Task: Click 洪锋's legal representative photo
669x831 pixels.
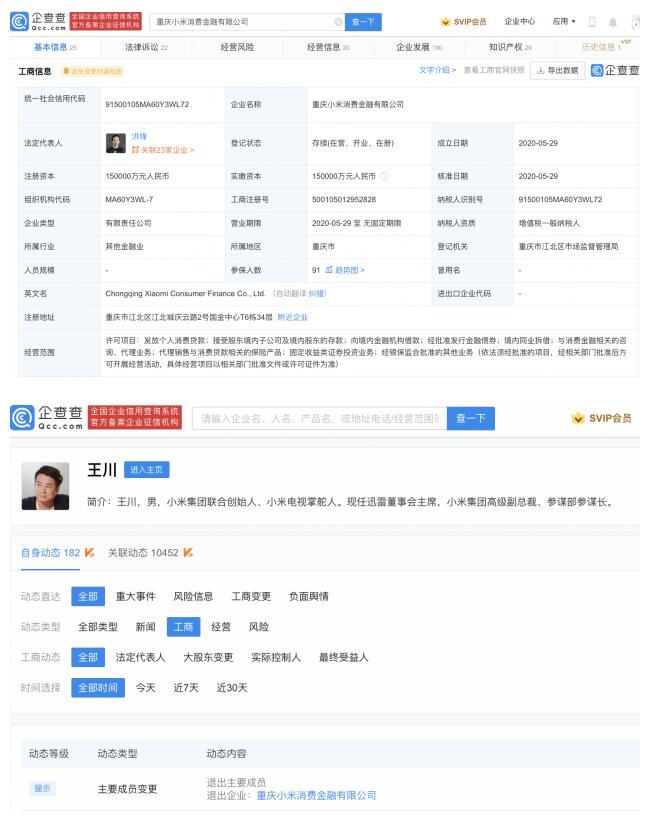Action: click(x=116, y=143)
